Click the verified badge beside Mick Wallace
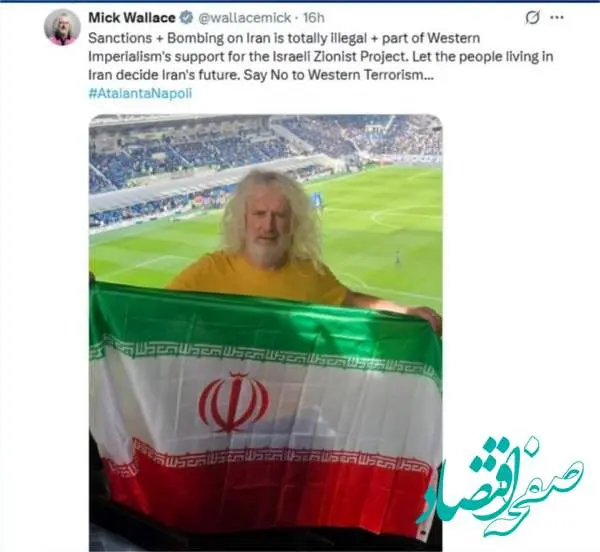Viewport: 600px width, 552px height. pos(186,18)
